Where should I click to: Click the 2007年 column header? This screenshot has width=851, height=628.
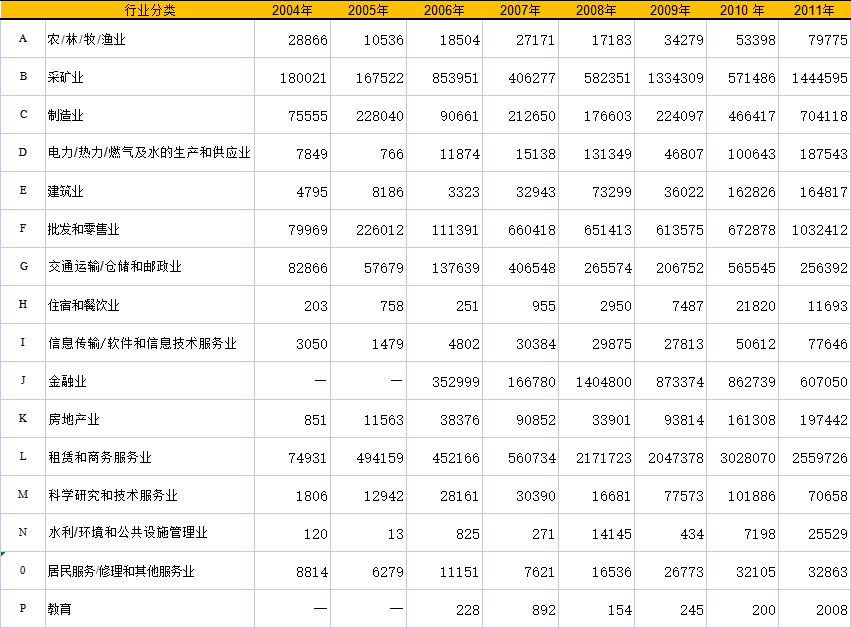pos(520,10)
